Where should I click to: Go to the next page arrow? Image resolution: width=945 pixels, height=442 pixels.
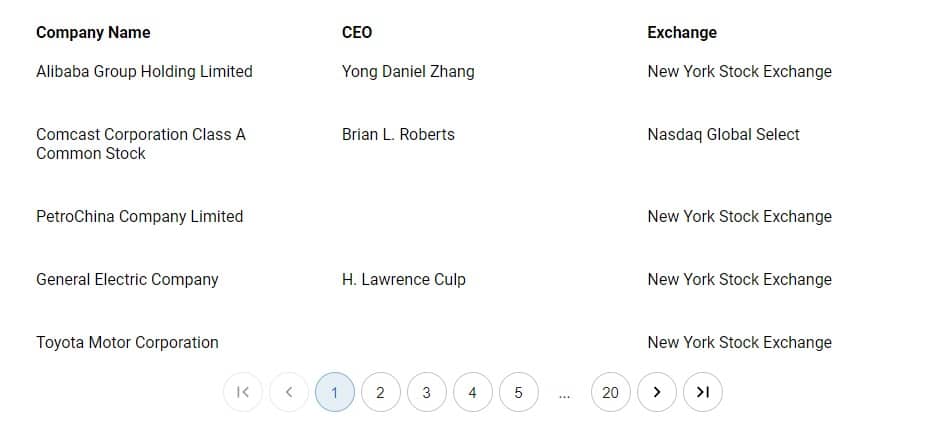pyautogui.click(x=656, y=392)
